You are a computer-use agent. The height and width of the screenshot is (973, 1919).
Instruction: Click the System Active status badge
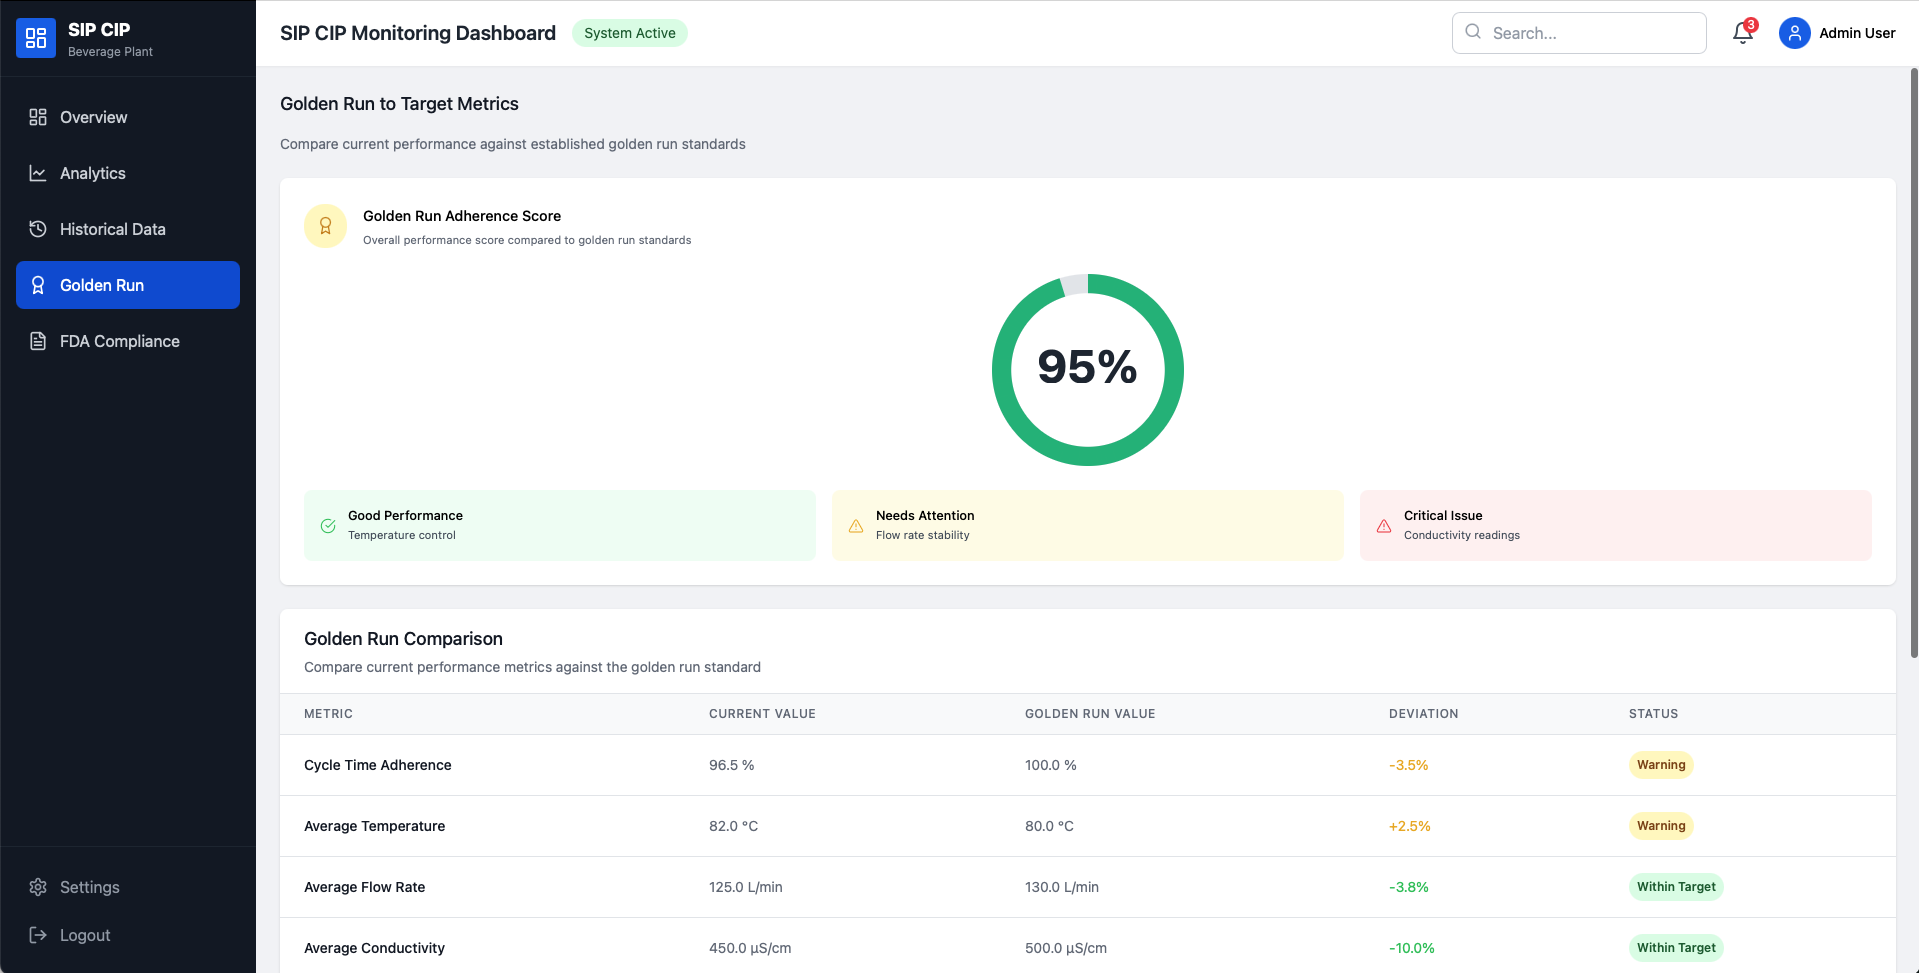(629, 33)
